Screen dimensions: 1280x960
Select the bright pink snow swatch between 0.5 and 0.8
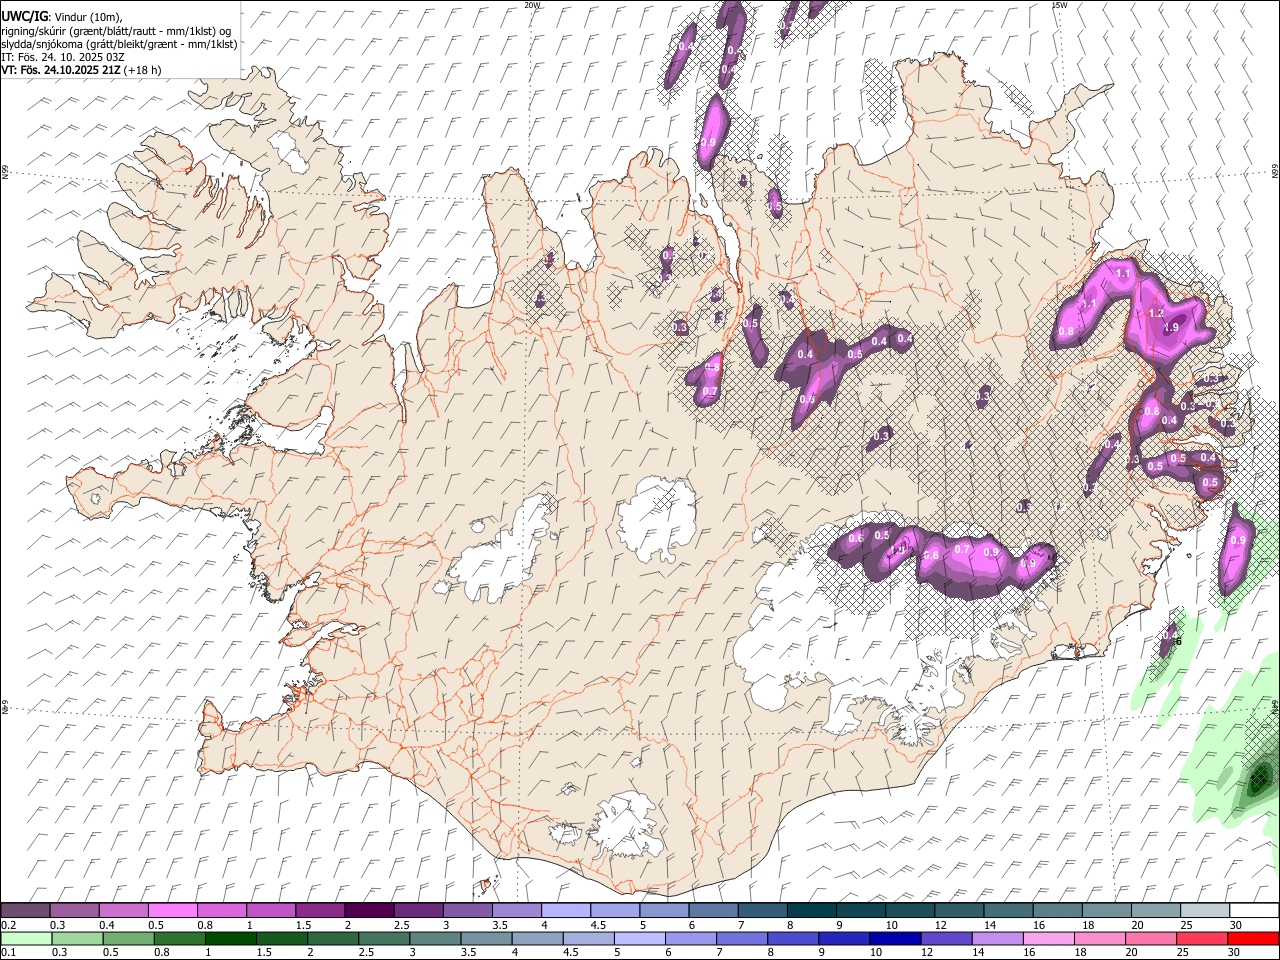(172, 911)
